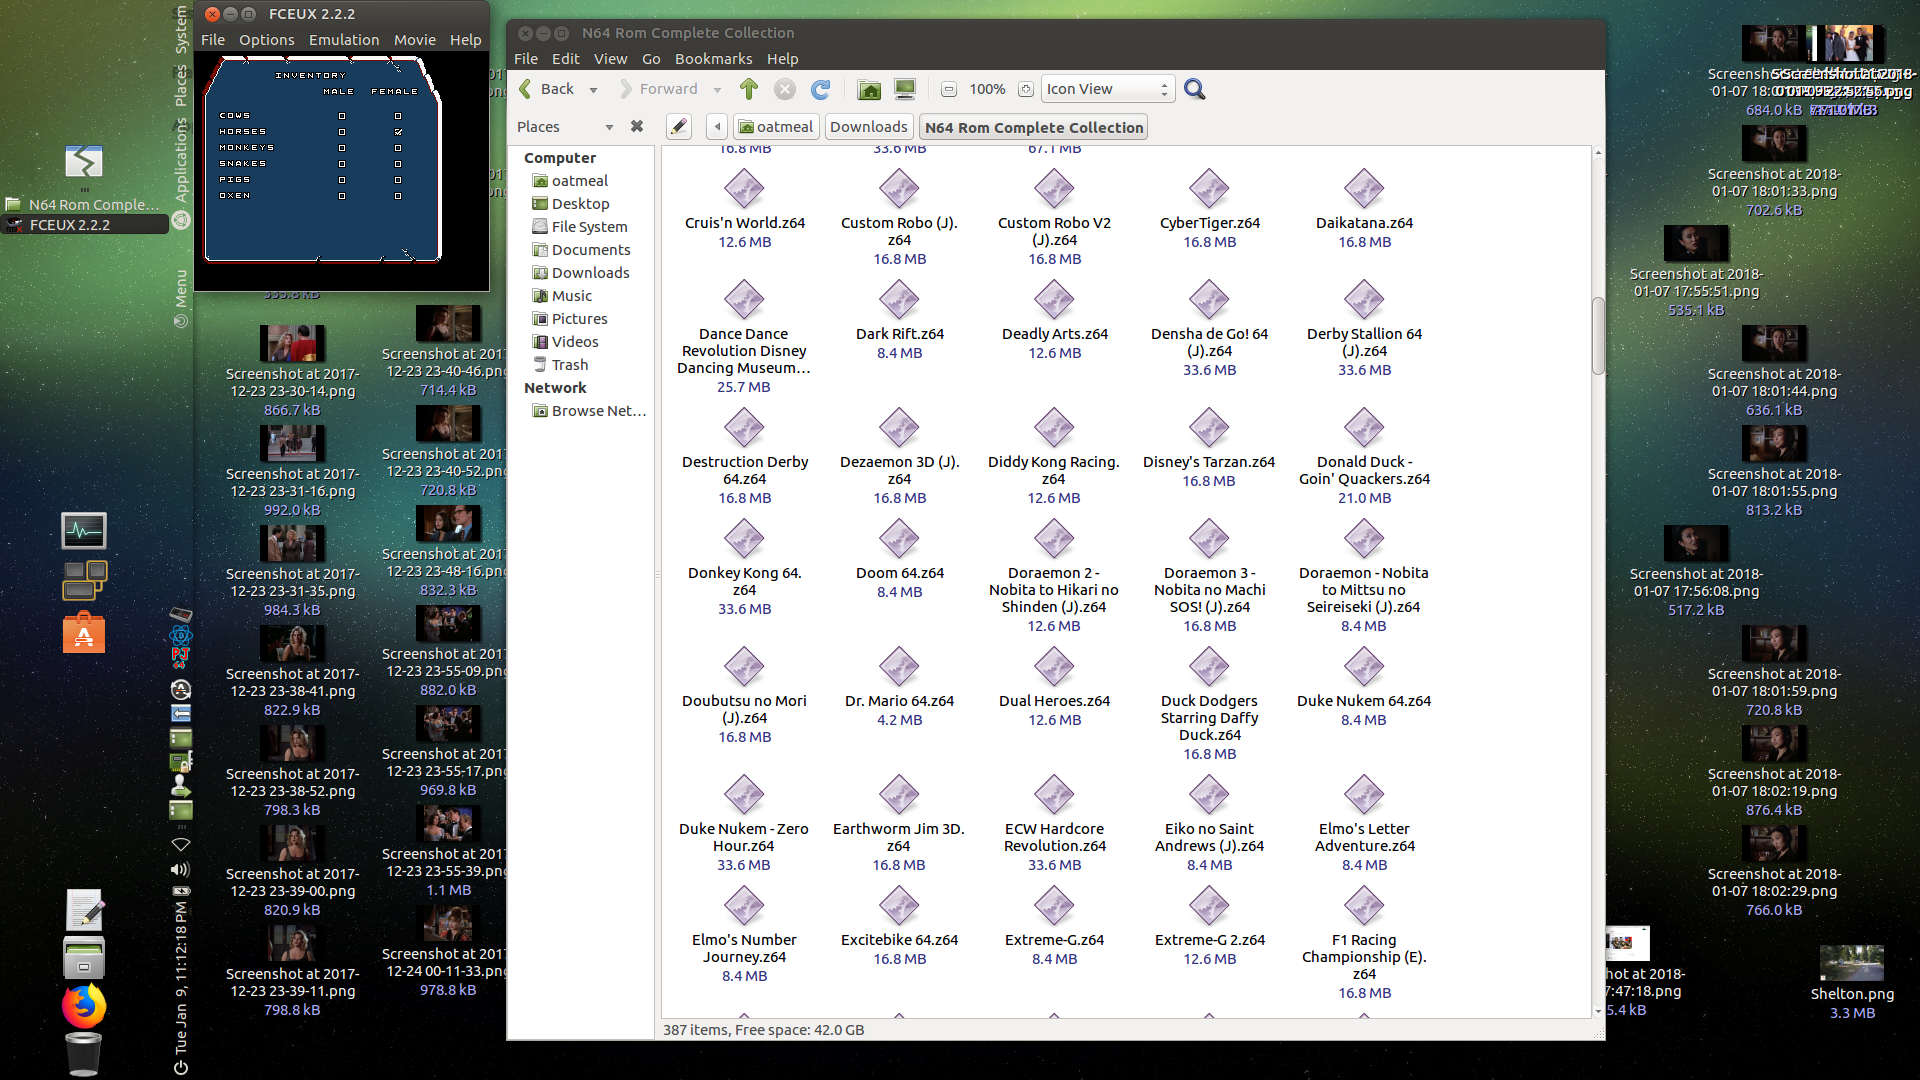
Task: Select the Shelton.png desktop thumbnail
Action: click(1852, 963)
